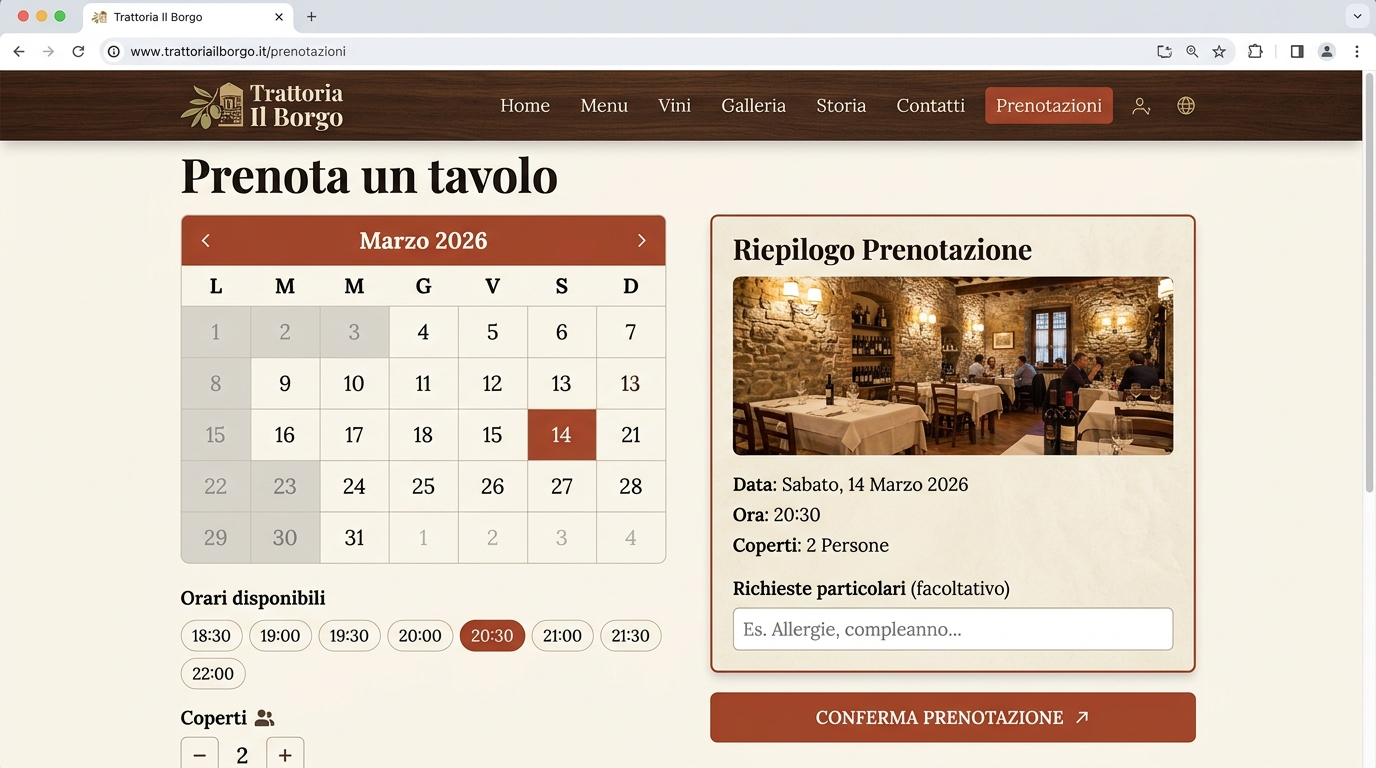
Task: Click the Marzo 2026 month title
Action: click(423, 241)
